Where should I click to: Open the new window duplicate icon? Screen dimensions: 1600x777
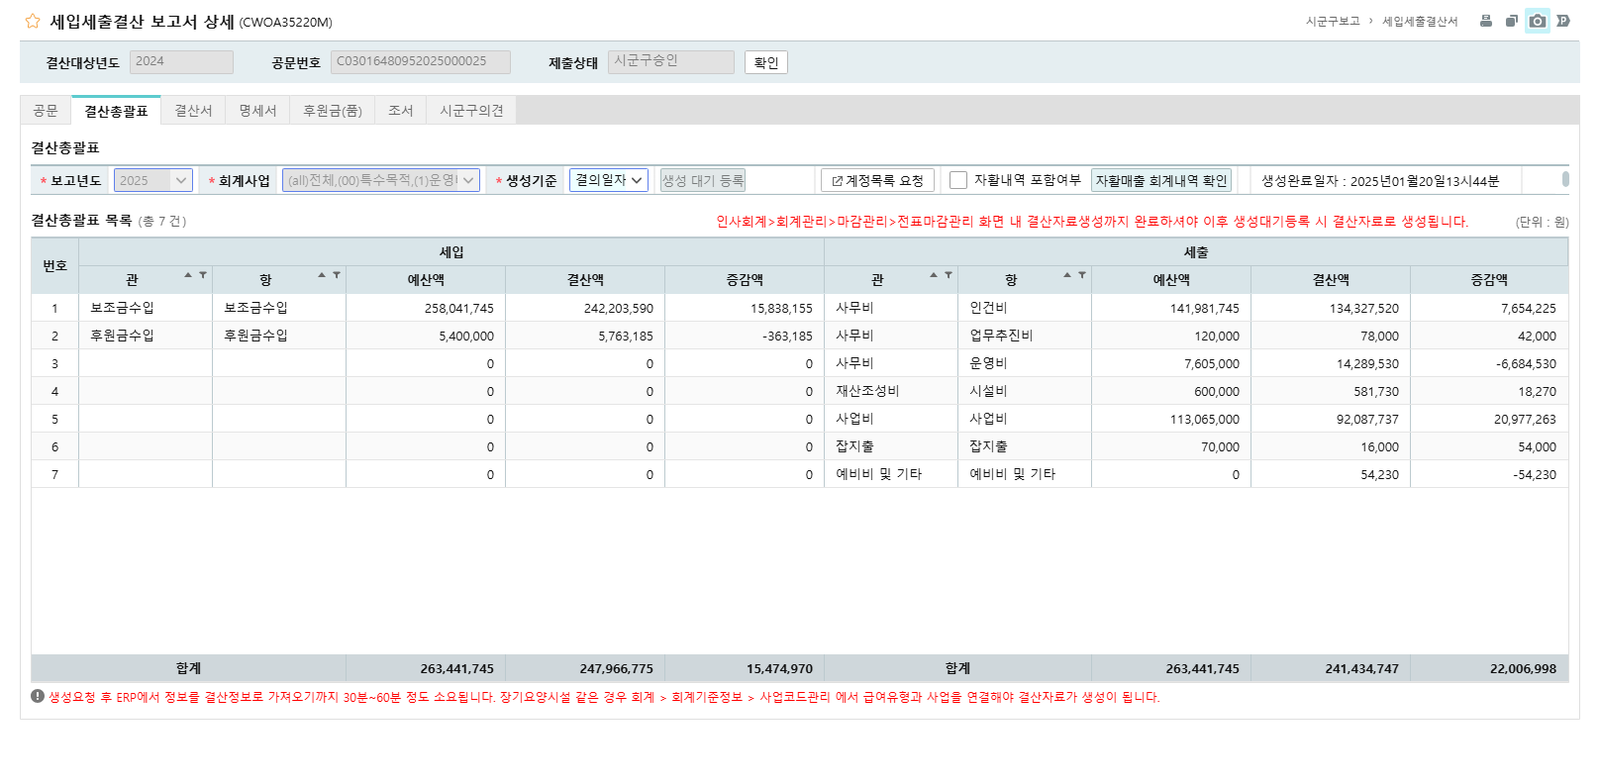coord(1511,21)
